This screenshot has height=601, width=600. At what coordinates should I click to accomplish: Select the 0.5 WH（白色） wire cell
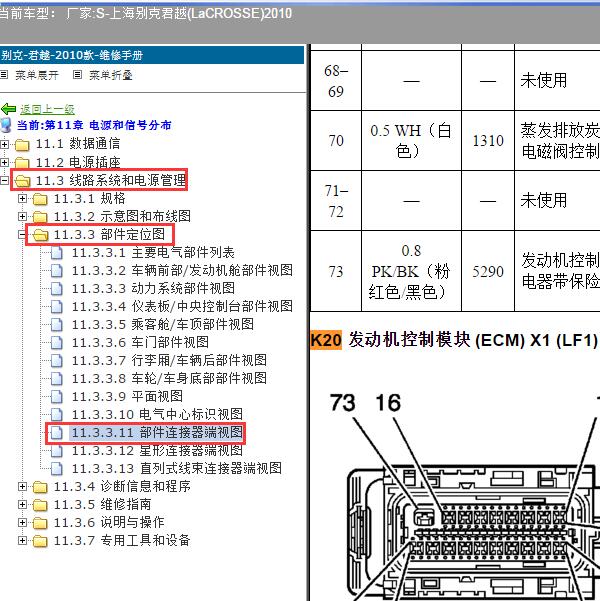pos(411,141)
